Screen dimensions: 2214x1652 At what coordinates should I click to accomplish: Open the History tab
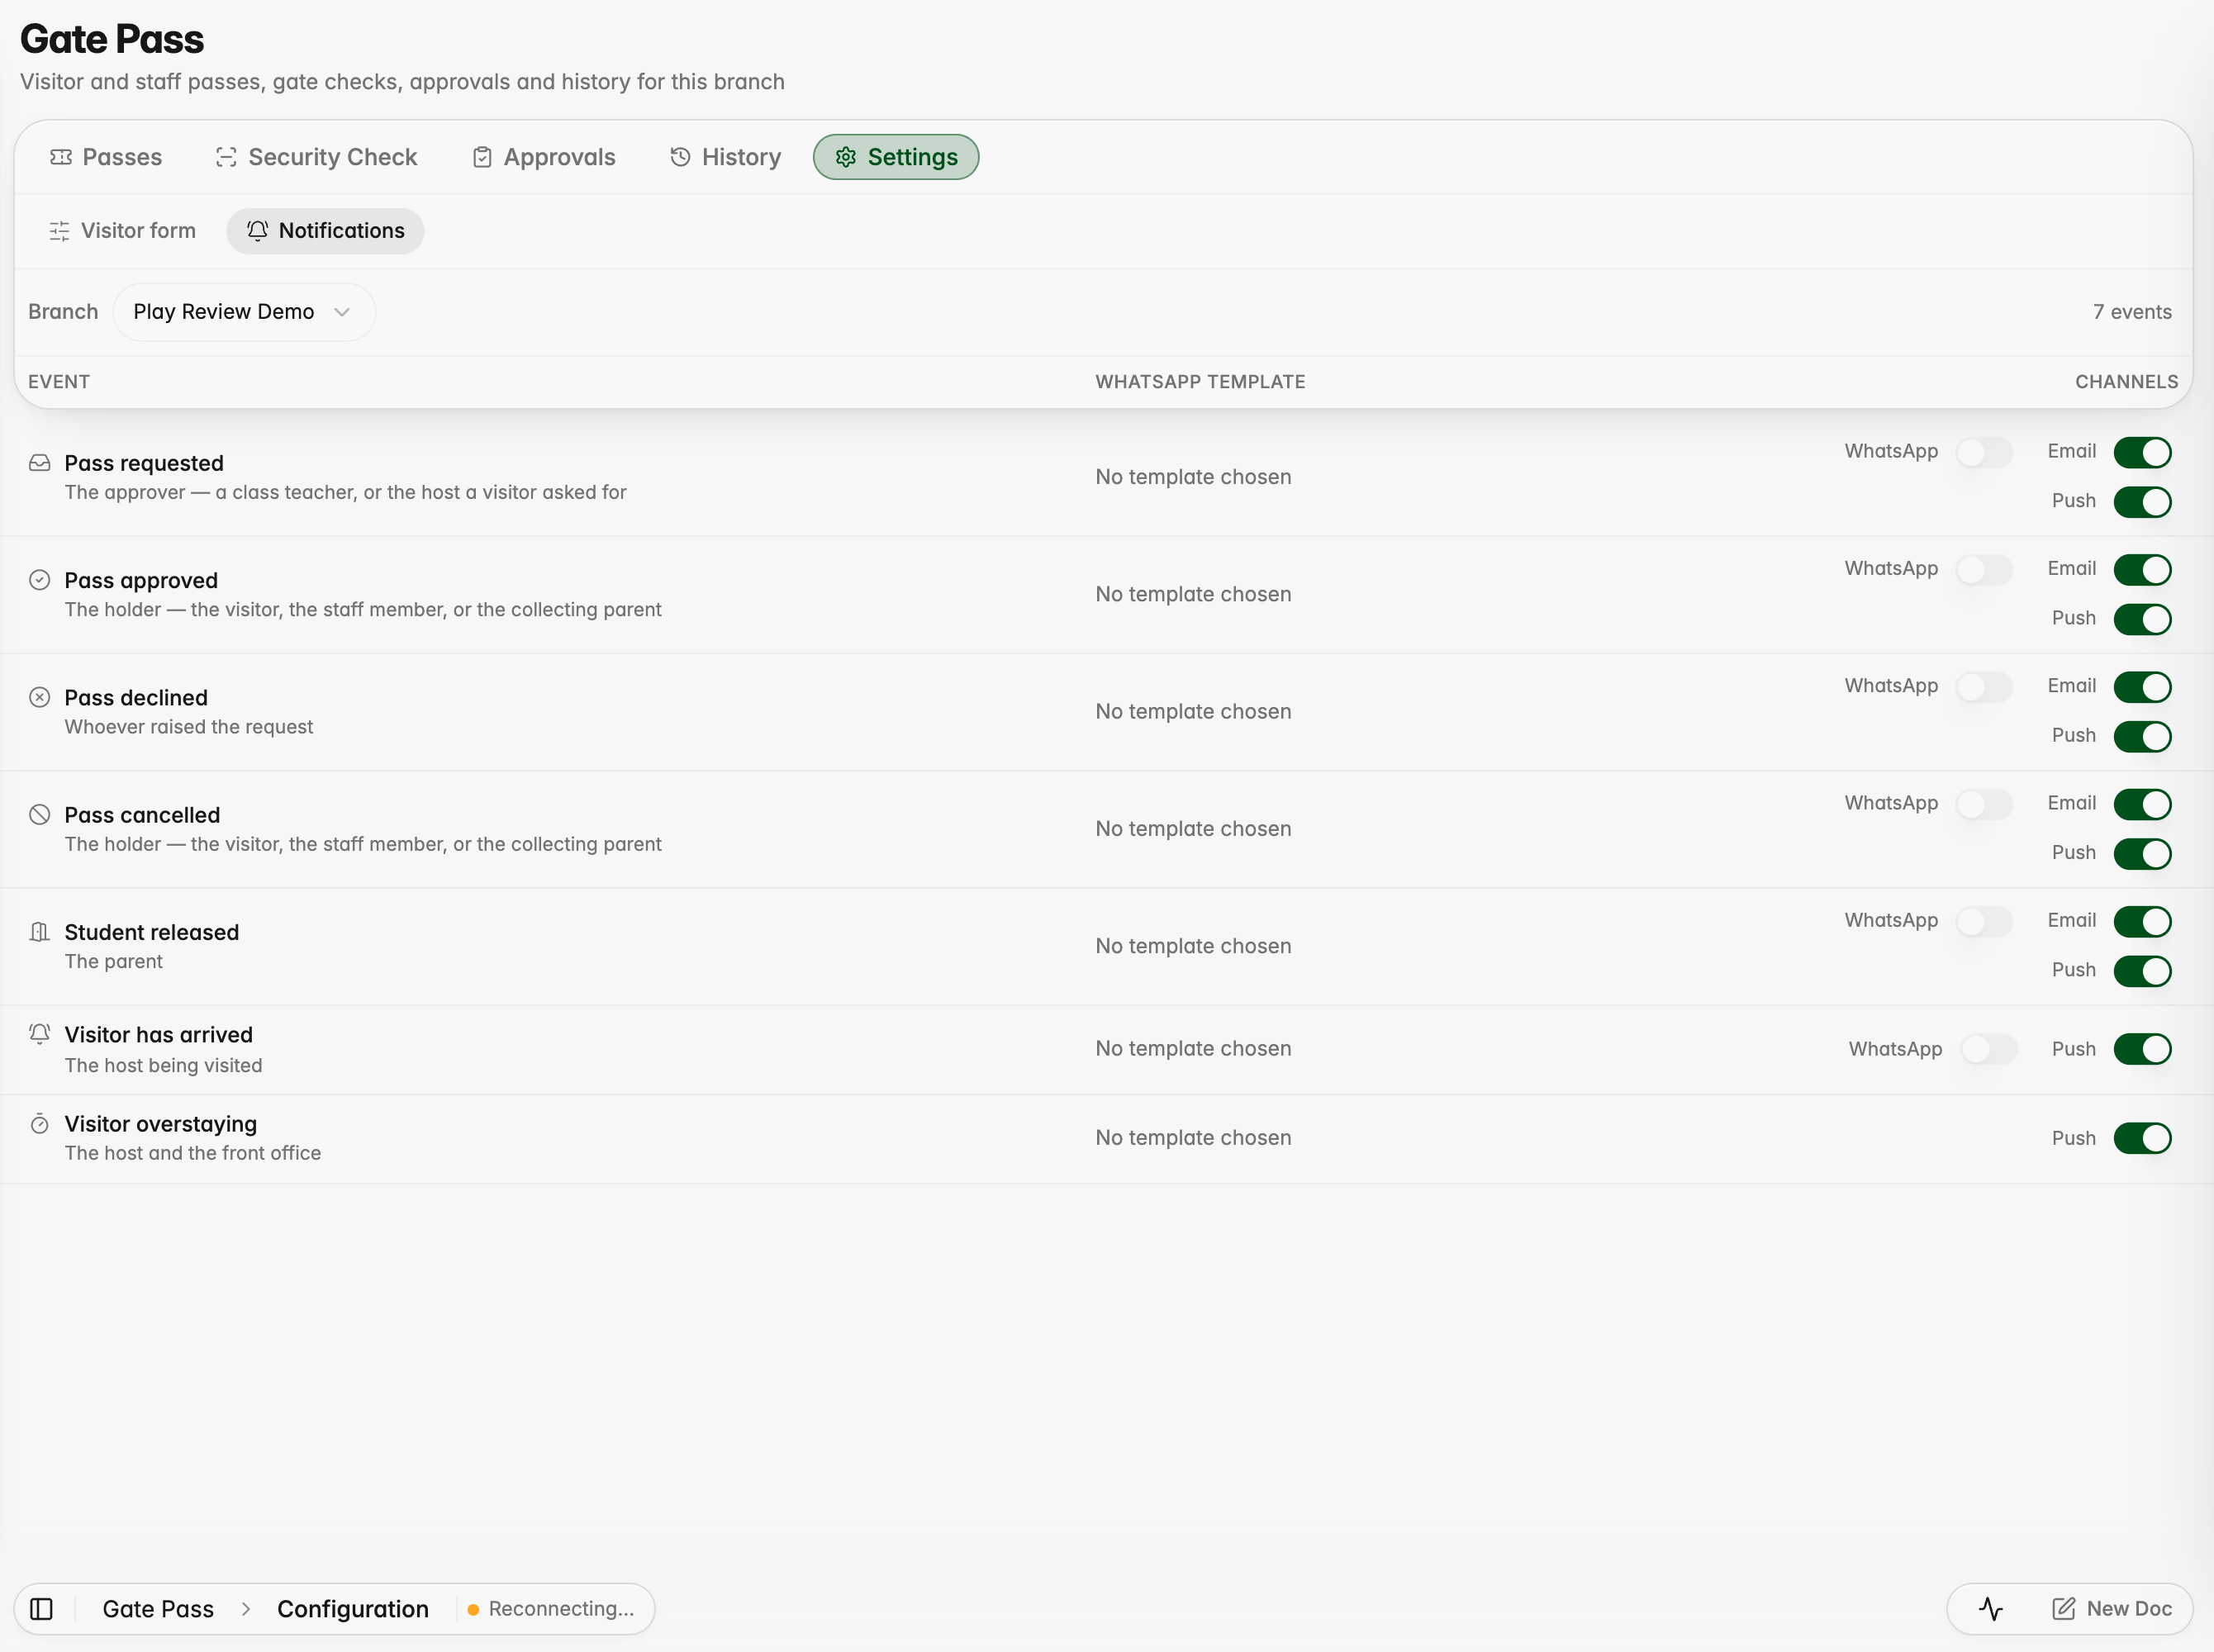[725, 157]
